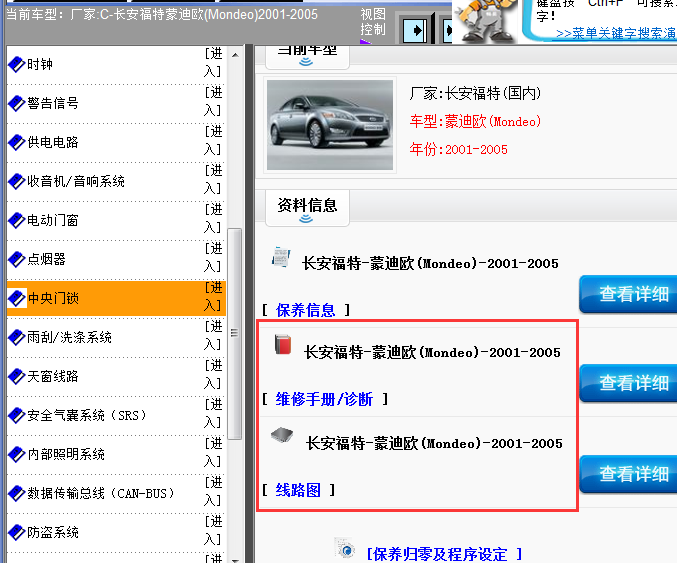This screenshot has height=563, width=677.
Task: Click the icon beside 保养归零及程序设定
Action: click(346, 549)
